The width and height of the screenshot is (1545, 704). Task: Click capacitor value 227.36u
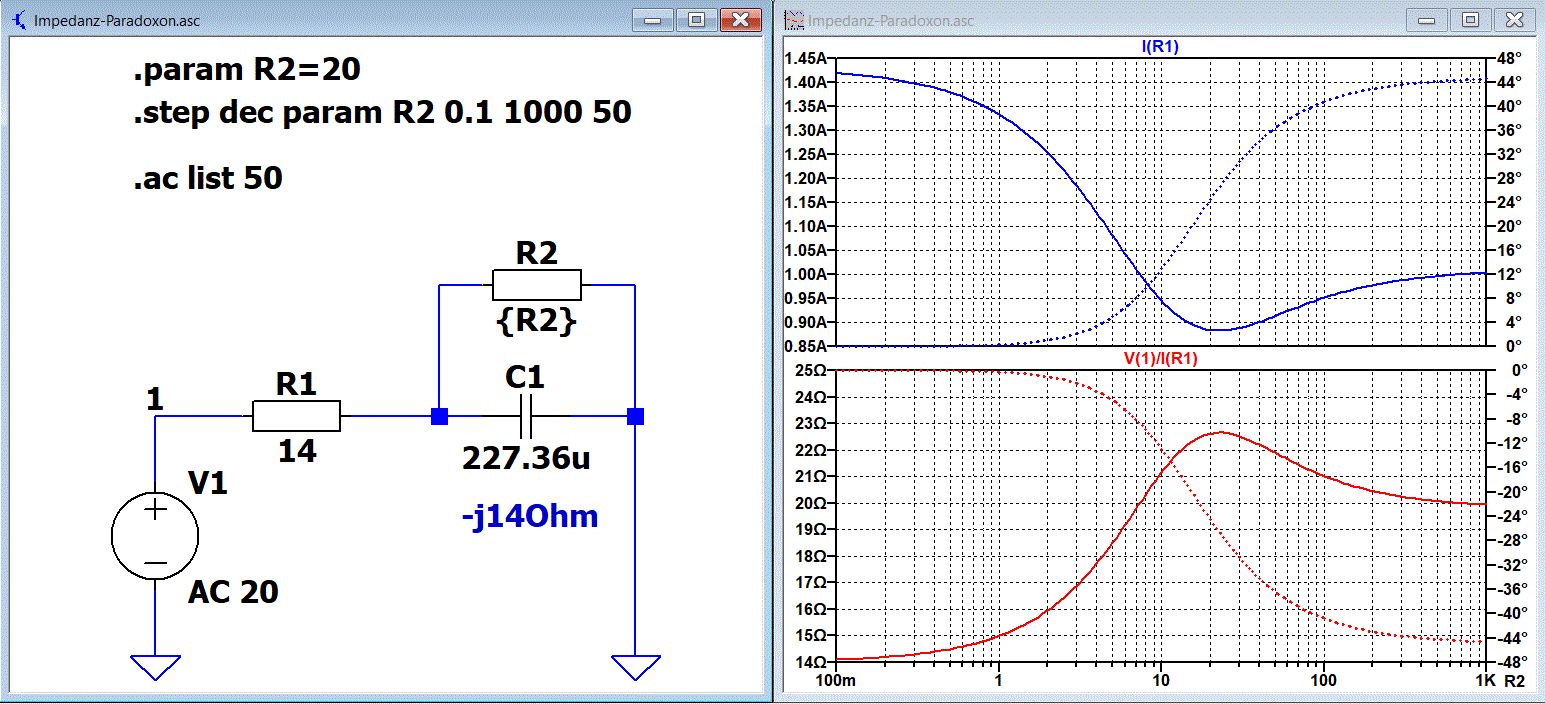coord(526,458)
